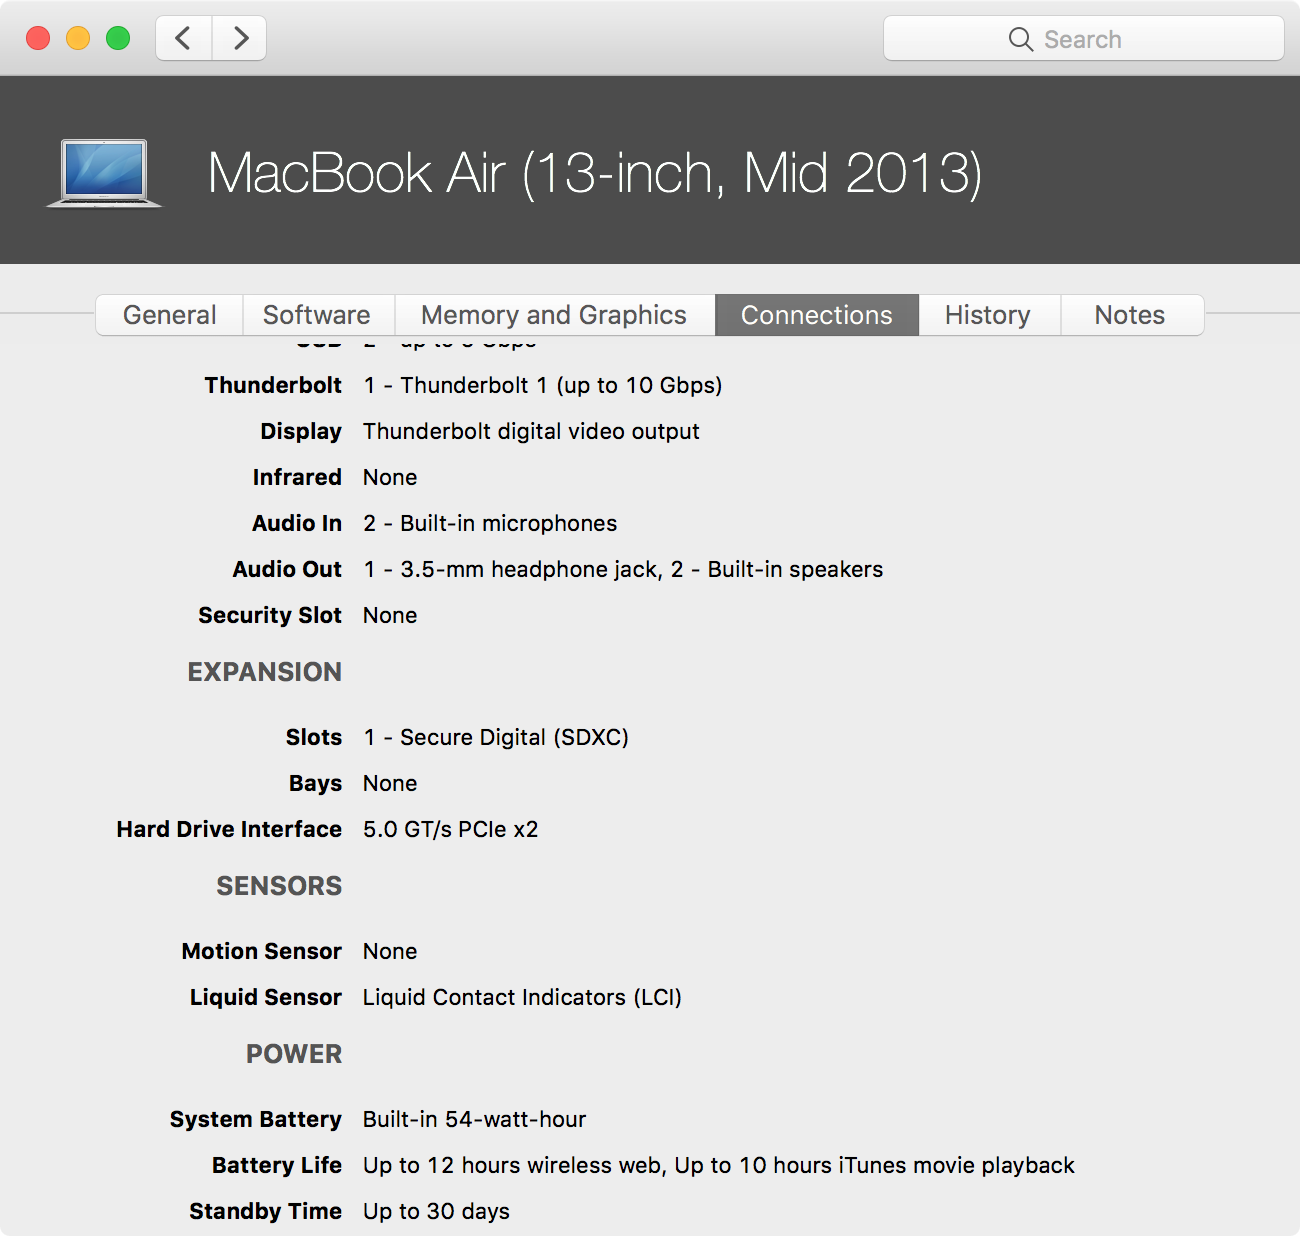1300x1236 pixels.
Task: Click the POWER section heading
Action: click(294, 1054)
